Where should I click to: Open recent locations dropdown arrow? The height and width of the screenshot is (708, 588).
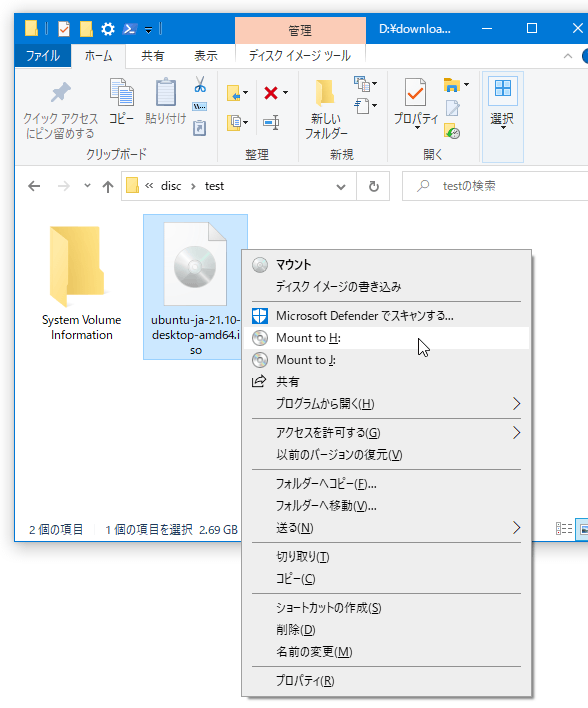87,186
